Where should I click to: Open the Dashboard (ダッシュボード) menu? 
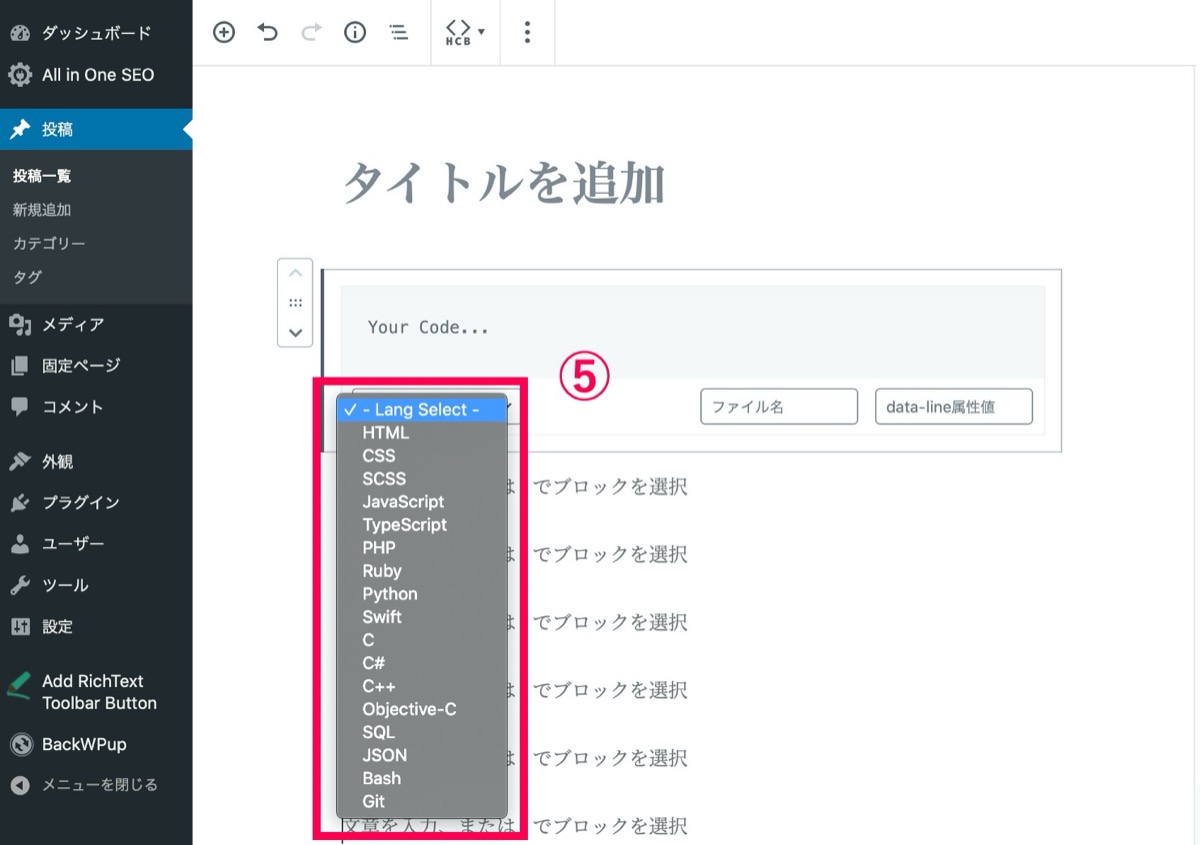point(96,33)
